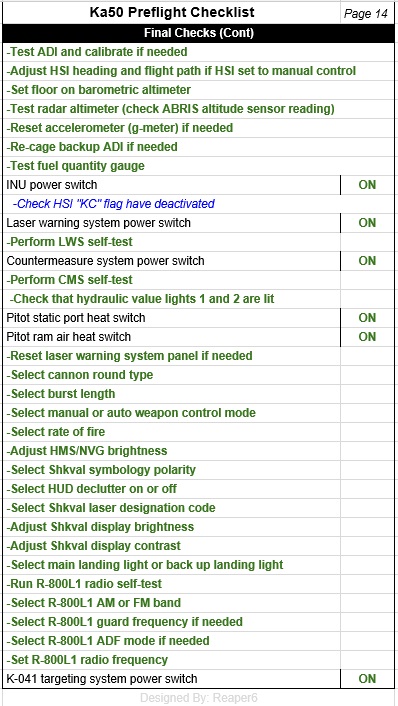
Task: Click Adjust Shkval display contrast line
Action: coord(94,546)
